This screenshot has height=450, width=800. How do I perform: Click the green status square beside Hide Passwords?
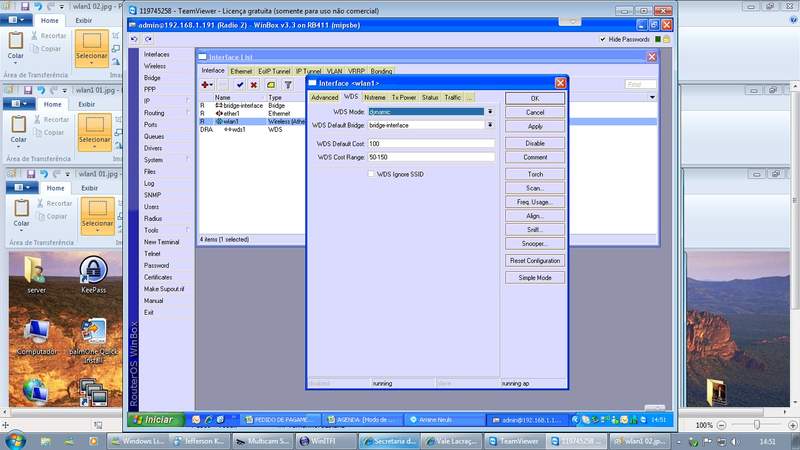coord(658,39)
